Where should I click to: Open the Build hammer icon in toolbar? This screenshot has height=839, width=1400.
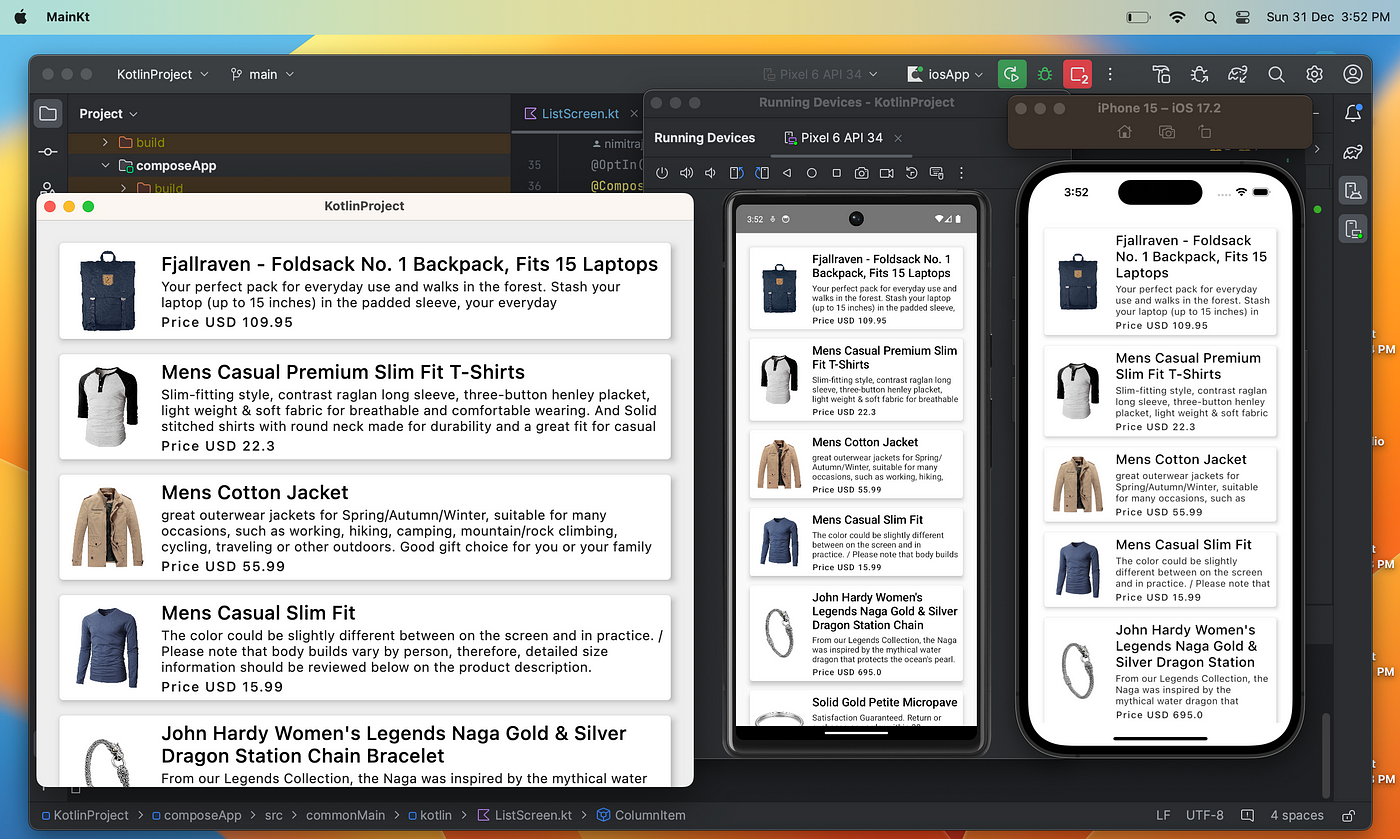click(1161, 74)
